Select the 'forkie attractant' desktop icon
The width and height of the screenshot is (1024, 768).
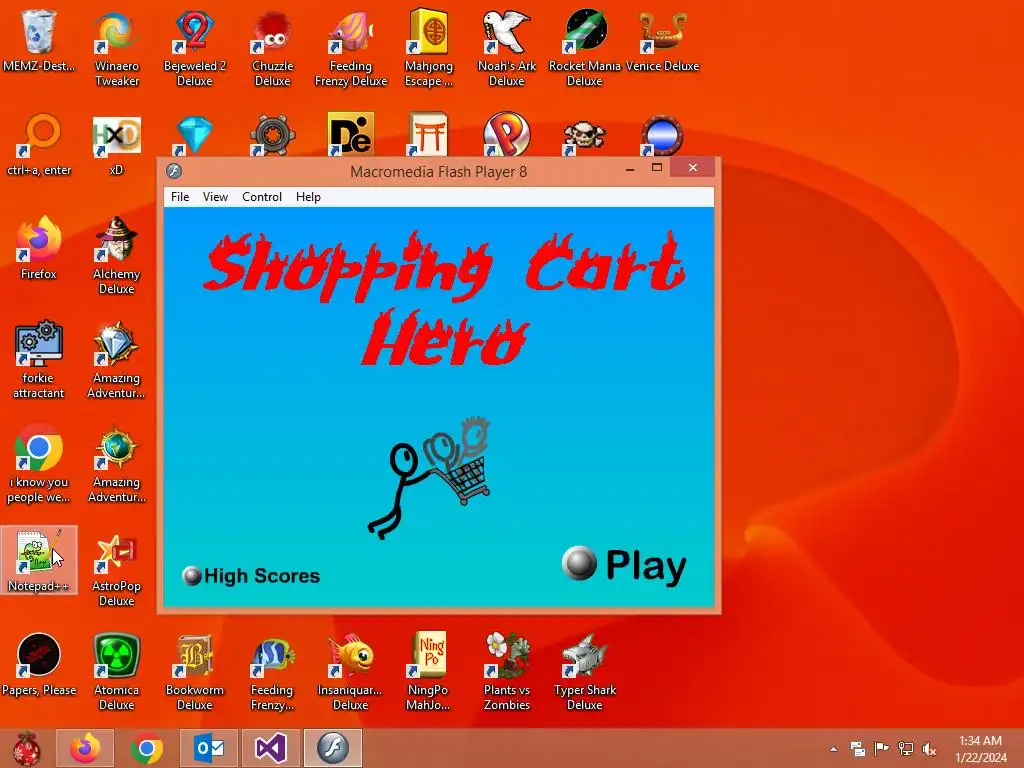[x=39, y=360]
